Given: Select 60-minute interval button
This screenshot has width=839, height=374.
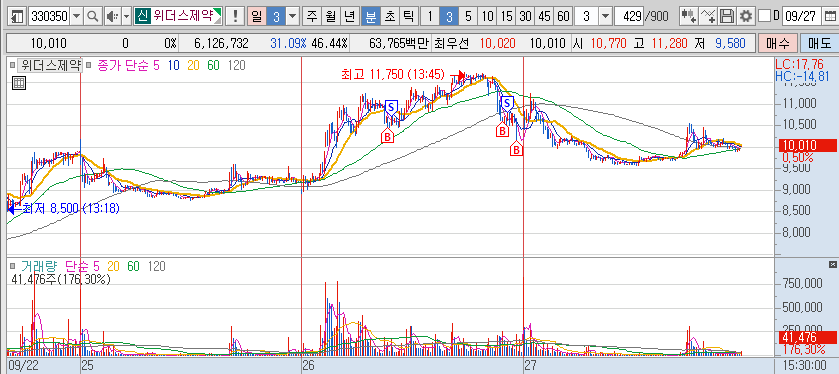Looking at the screenshot, I should coord(563,17).
